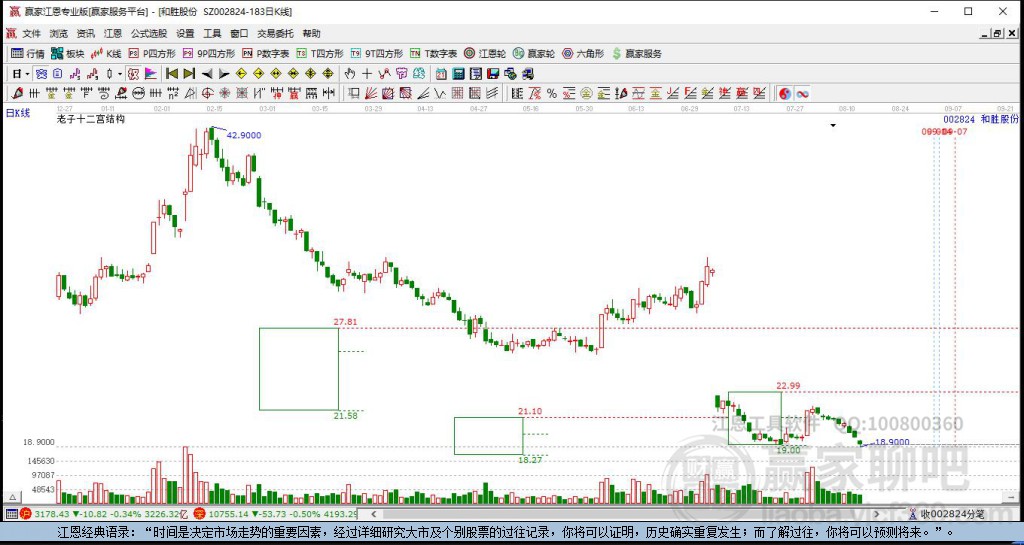The width and height of the screenshot is (1024, 545).
Task: Open the T数字表 time number table
Action: click(x=434, y=54)
